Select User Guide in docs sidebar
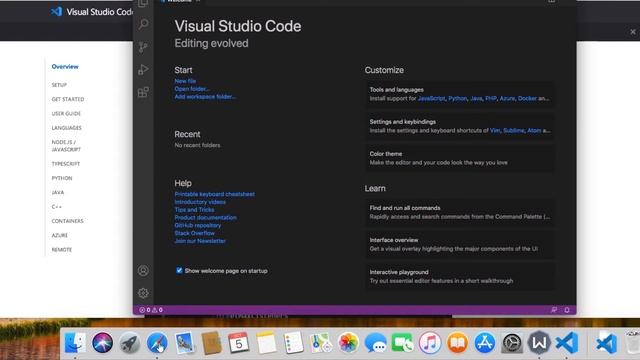Viewport: 640px width, 360px height. [x=66, y=113]
